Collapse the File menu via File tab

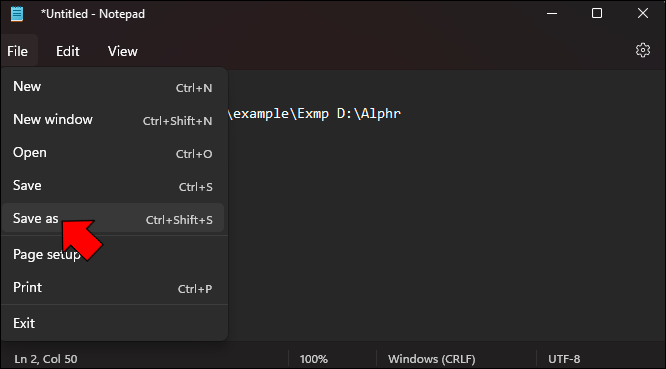tap(18, 51)
